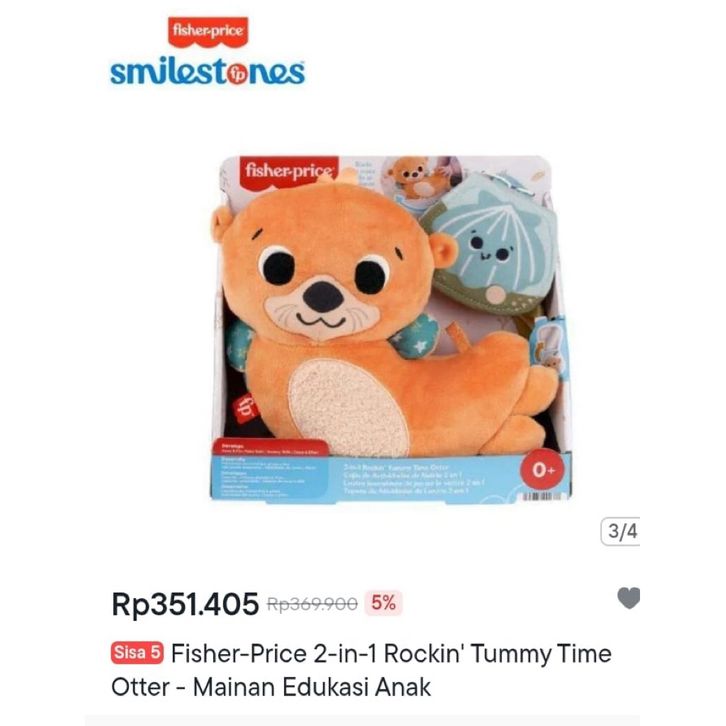Click the fp circle in smilestones logo

[x=237, y=74]
